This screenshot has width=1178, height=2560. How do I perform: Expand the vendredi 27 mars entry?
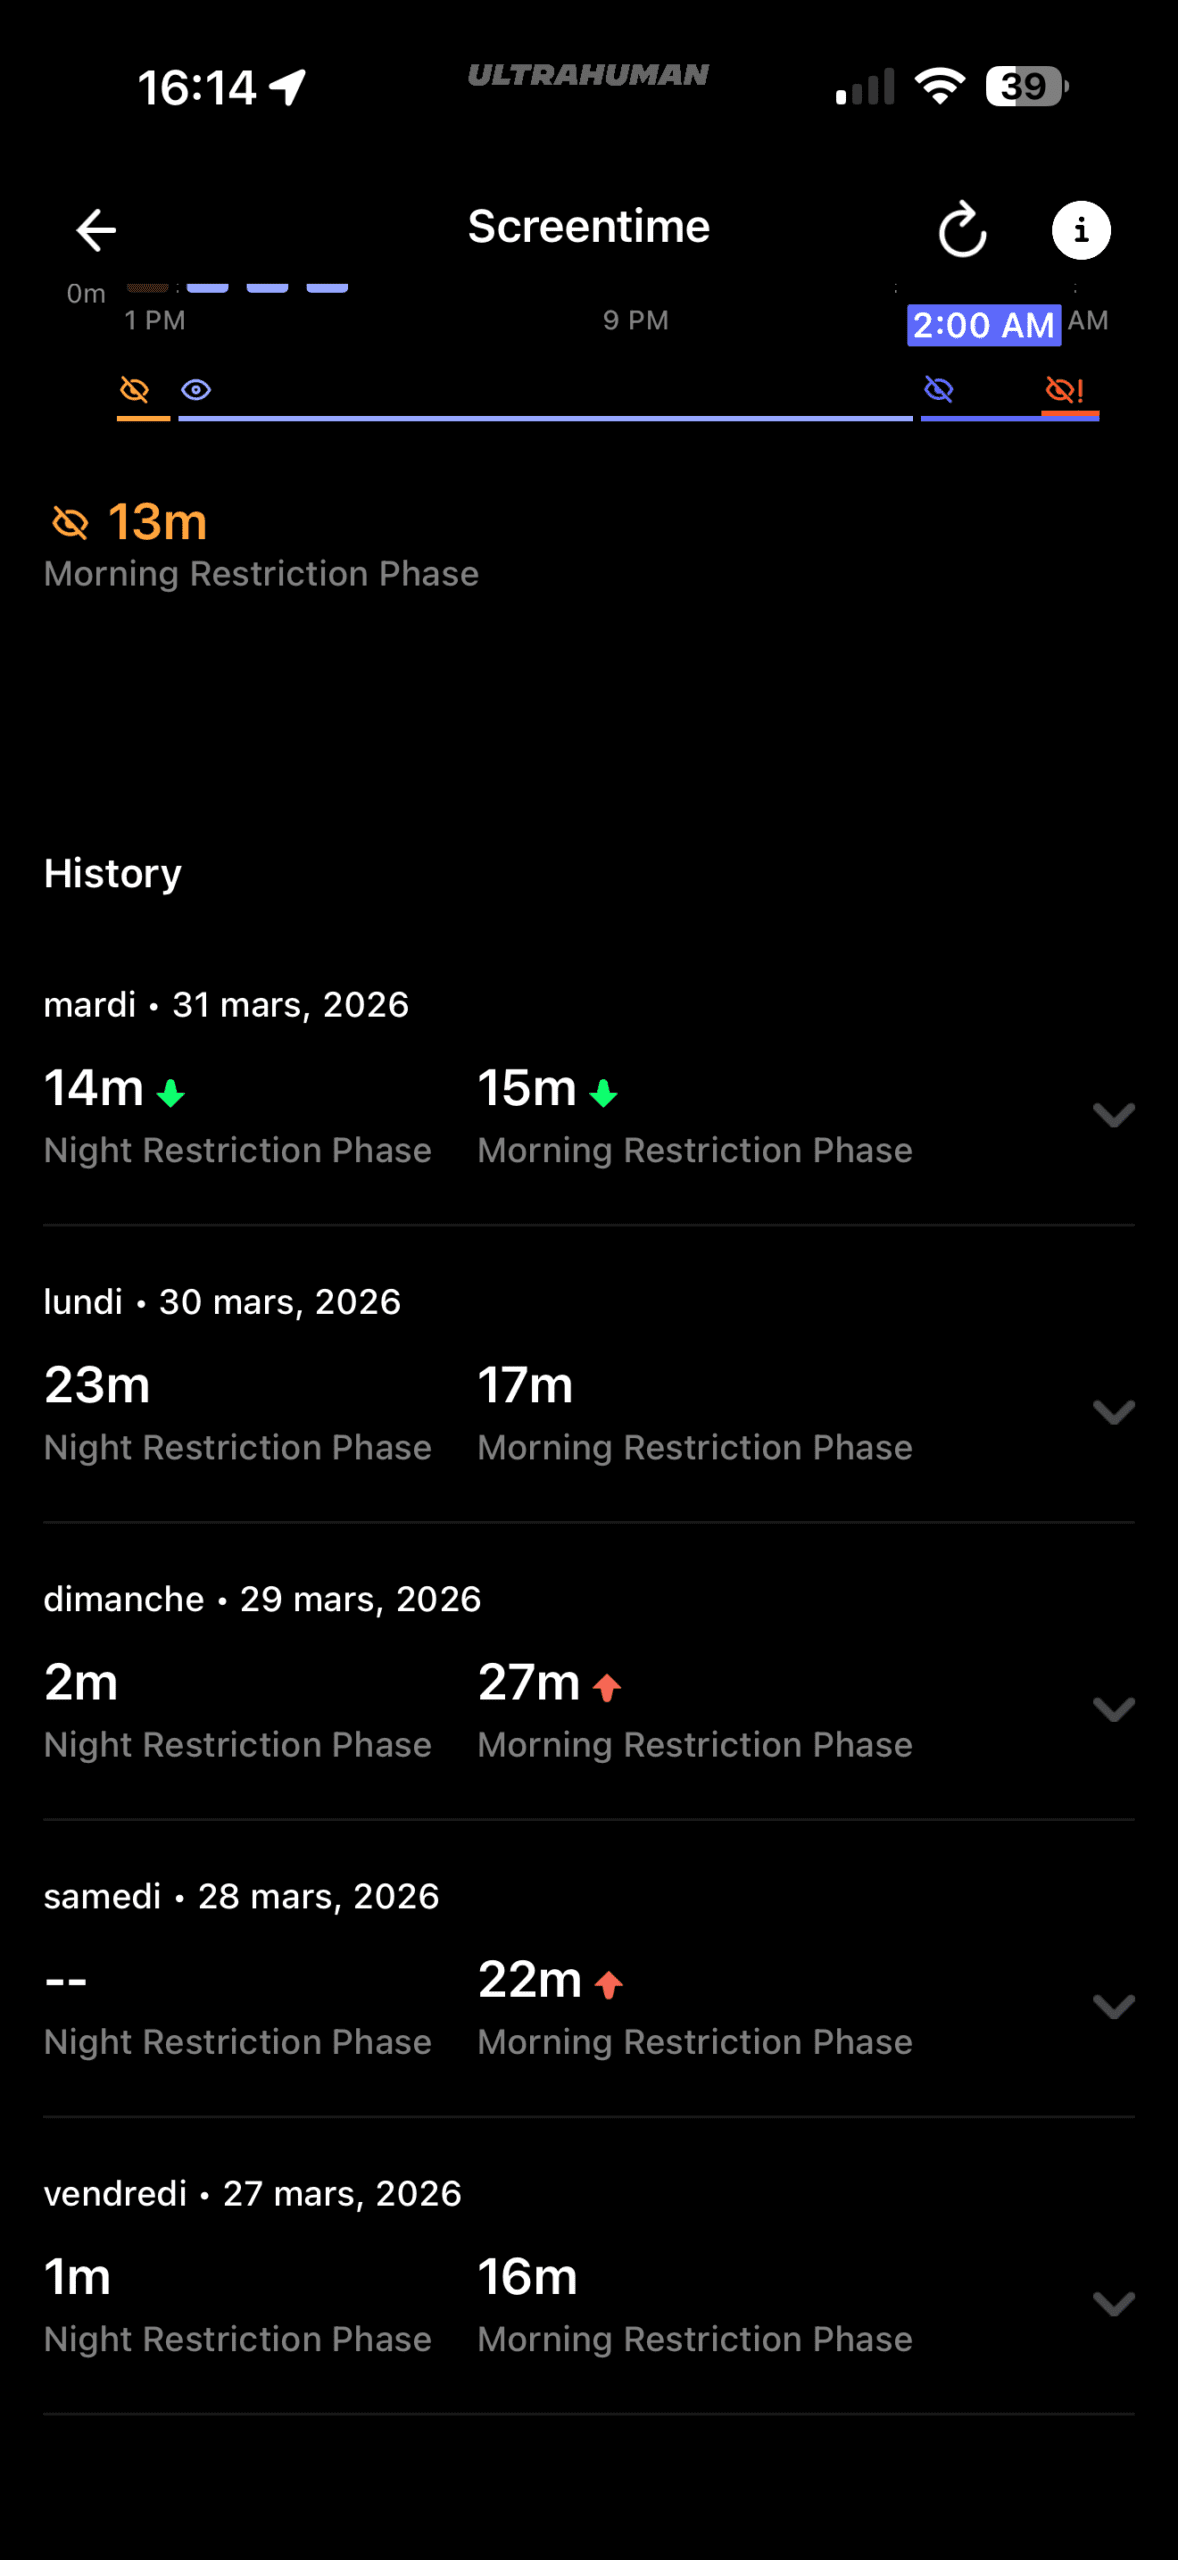pos(1113,2304)
